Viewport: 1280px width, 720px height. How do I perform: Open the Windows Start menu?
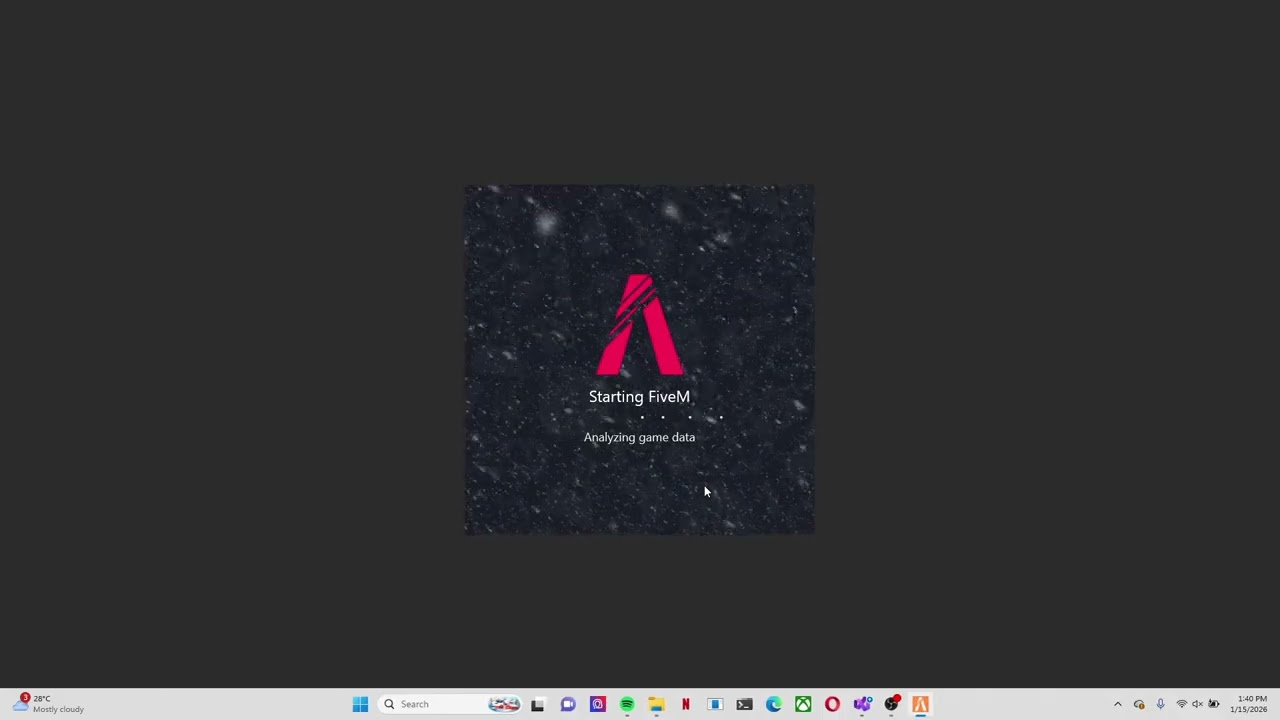(360, 704)
